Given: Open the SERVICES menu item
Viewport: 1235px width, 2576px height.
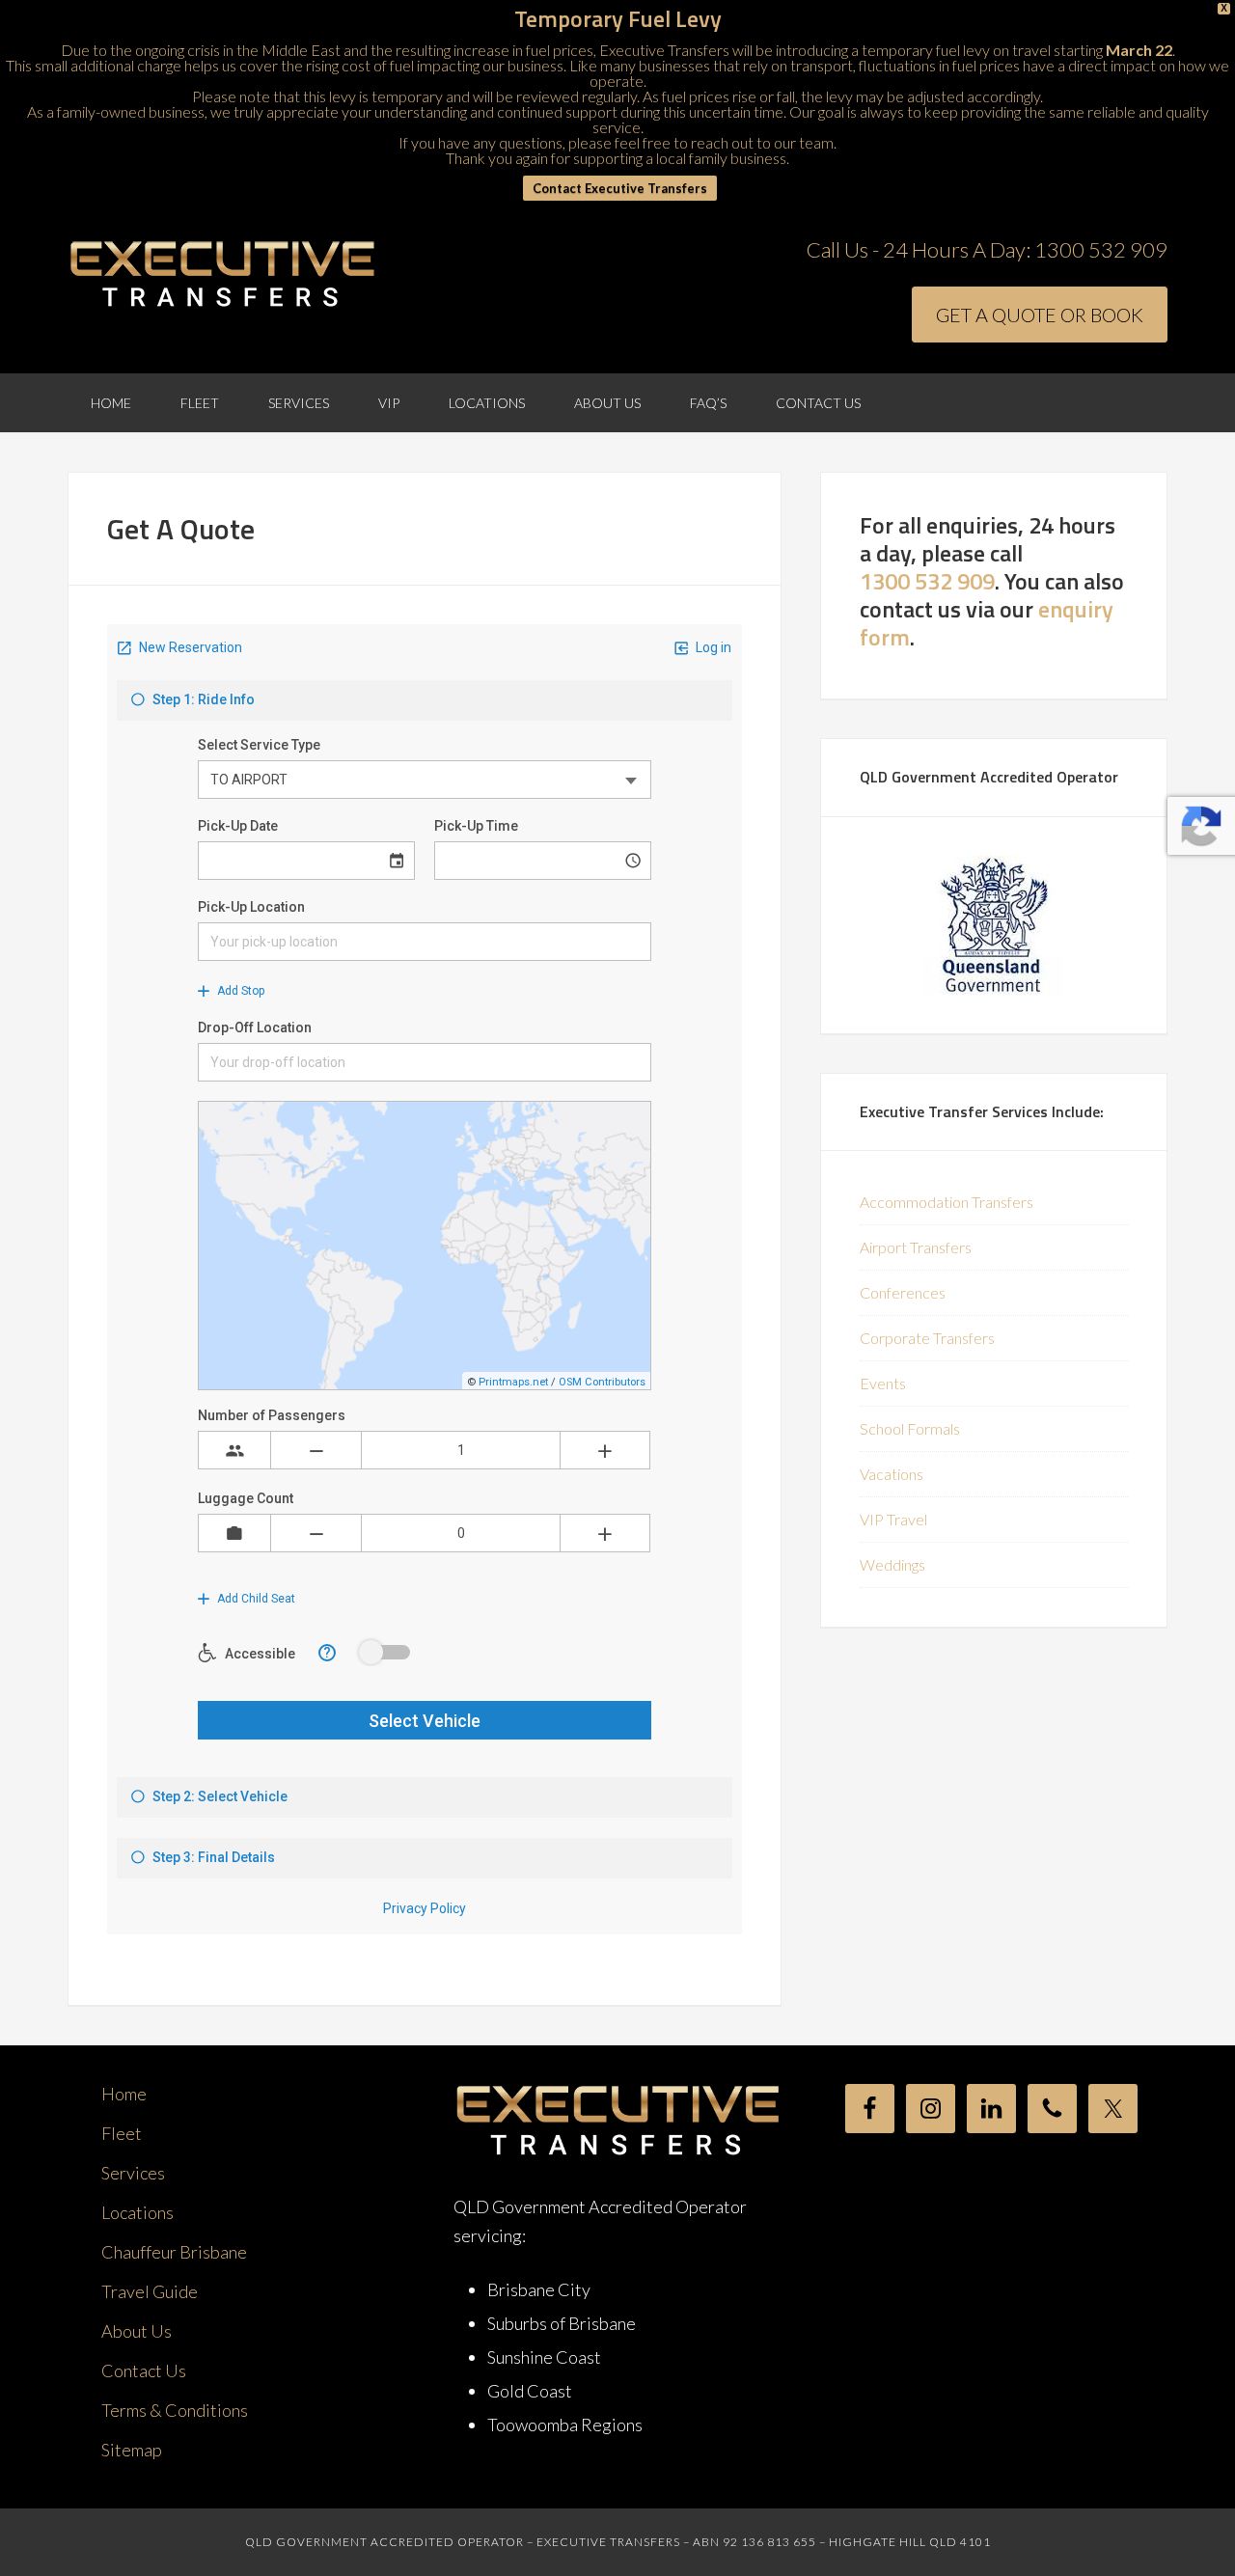Looking at the screenshot, I should pyautogui.click(x=298, y=403).
